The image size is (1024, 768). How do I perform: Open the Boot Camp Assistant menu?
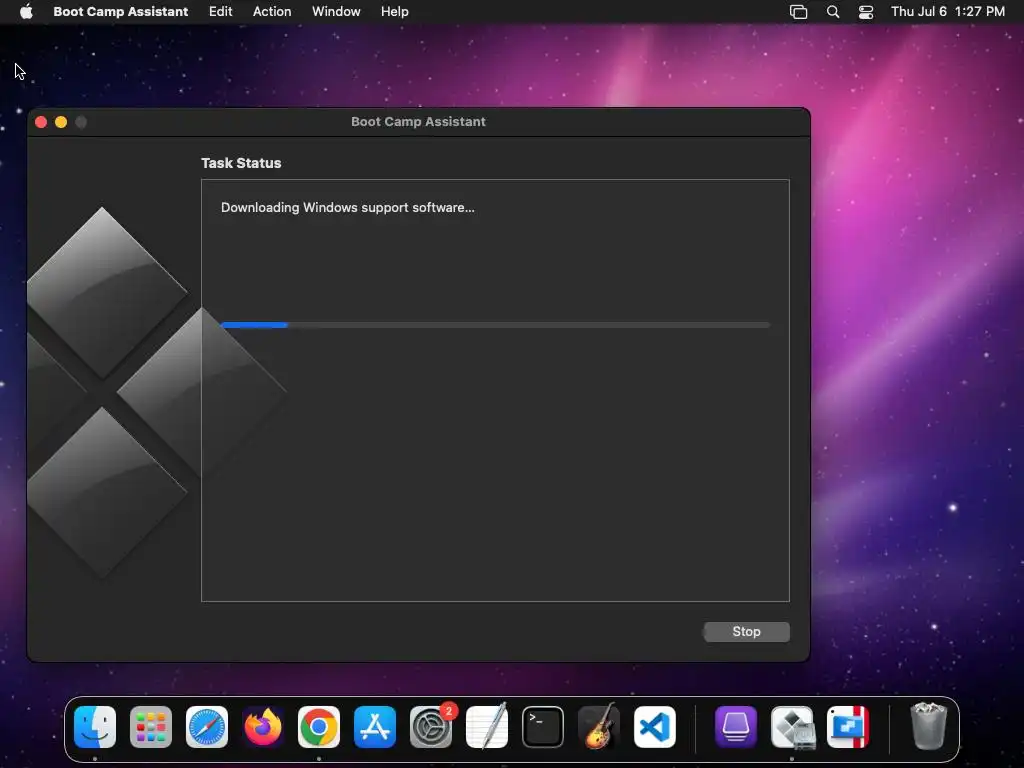coord(121,12)
